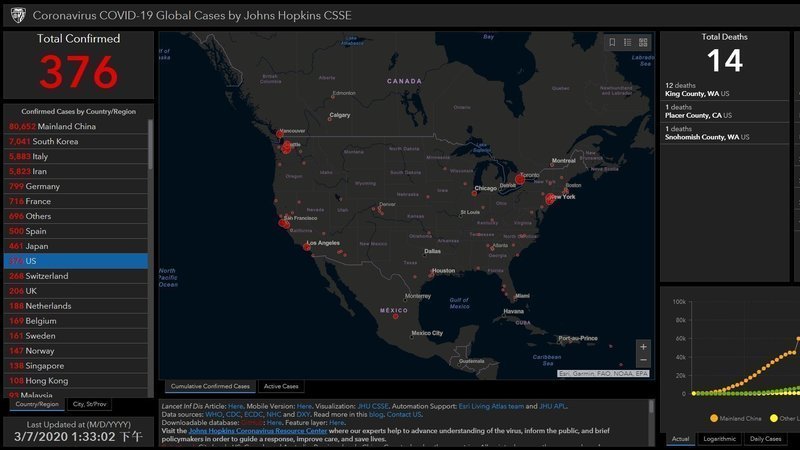The width and height of the screenshot is (800, 450).
Task: Select Sweden row in country list
Action: coord(76,336)
